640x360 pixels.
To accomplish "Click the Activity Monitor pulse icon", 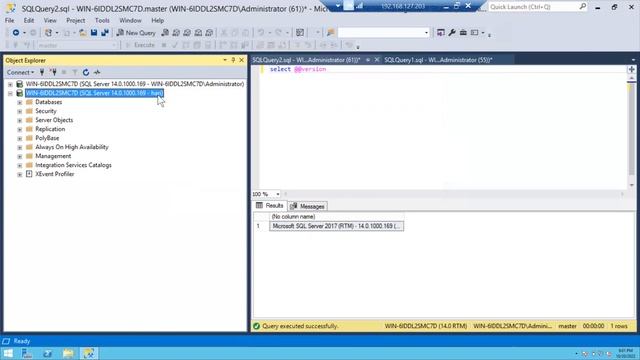I will point(97,72).
